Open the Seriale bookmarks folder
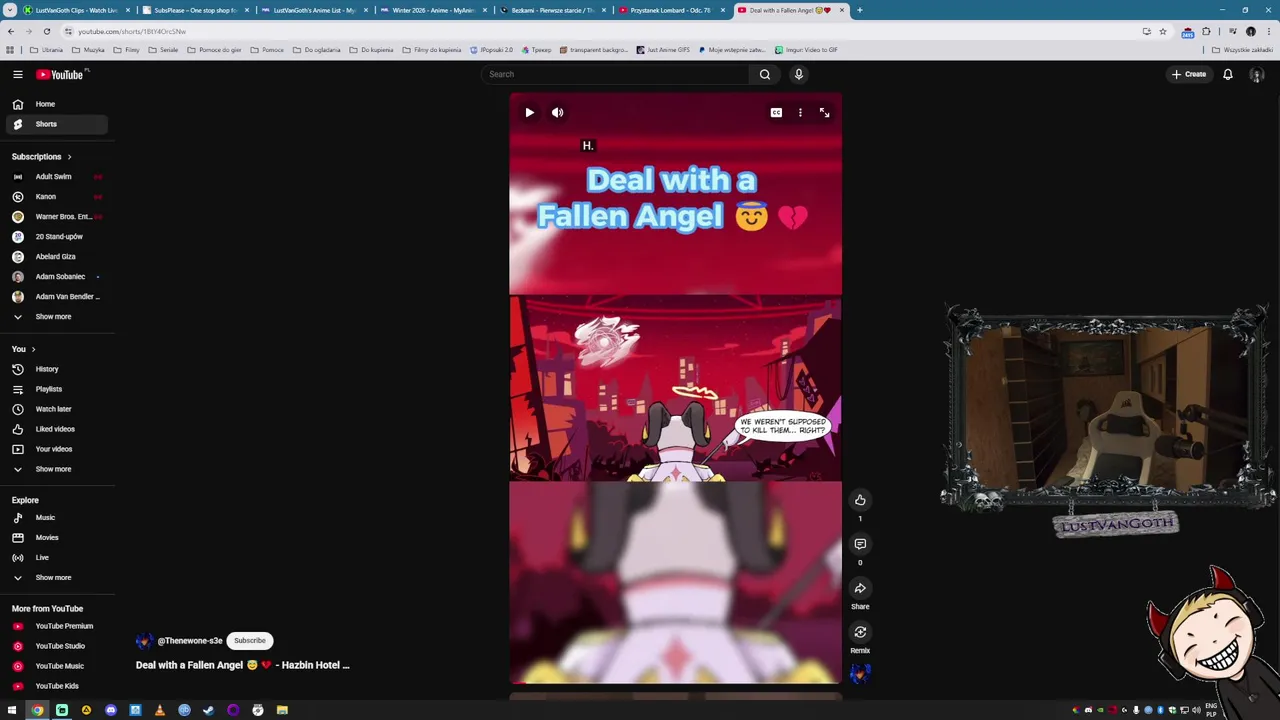This screenshot has height=720, width=1280. pos(164,50)
